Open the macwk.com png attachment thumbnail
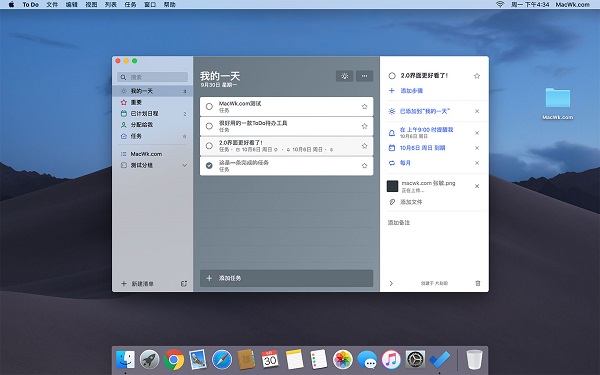Image resolution: width=600 pixels, height=375 pixels. 393,186
